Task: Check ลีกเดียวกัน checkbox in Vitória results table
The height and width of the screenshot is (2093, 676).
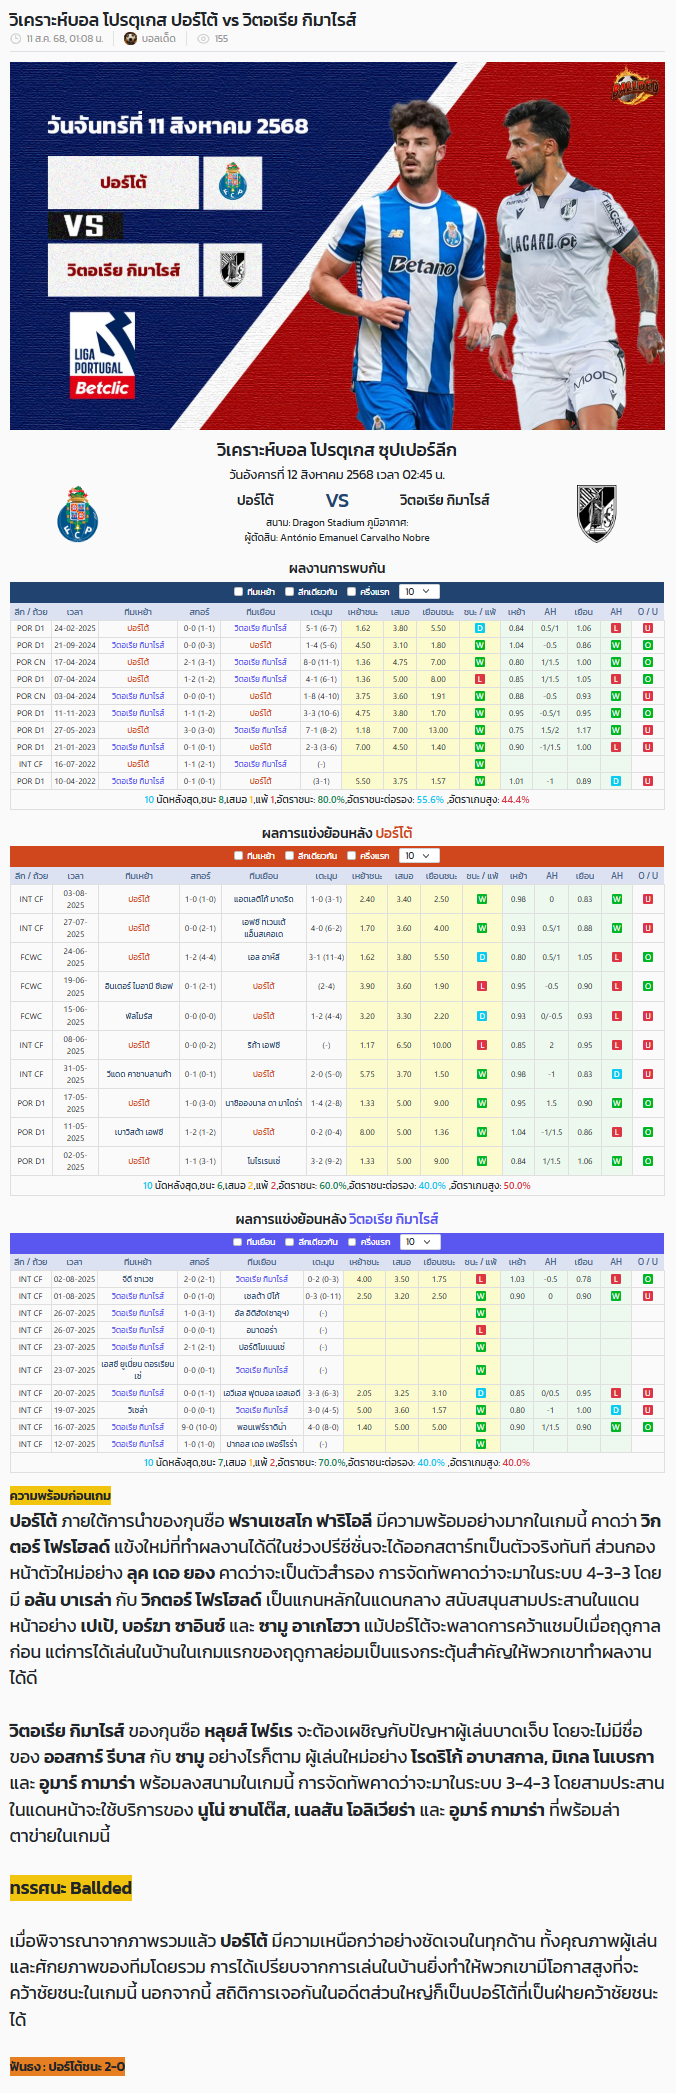Action: tap(289, 1242)
